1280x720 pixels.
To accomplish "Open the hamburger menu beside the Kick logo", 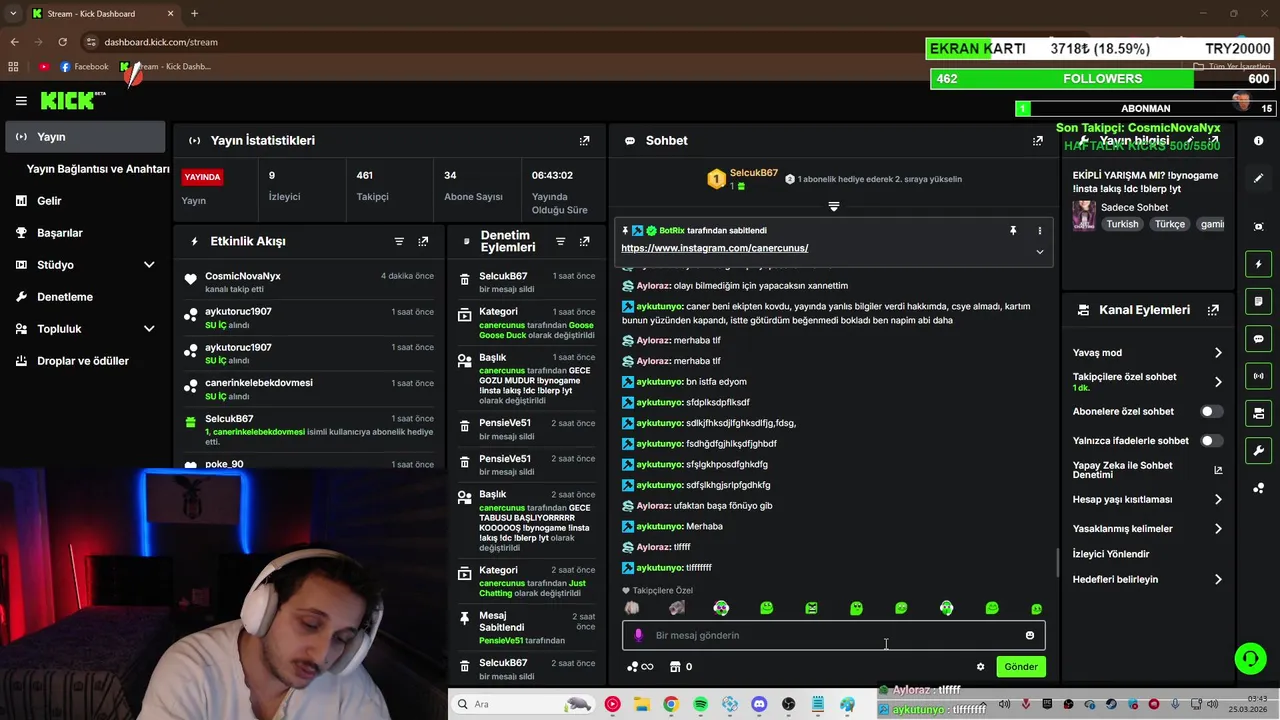I will pos(21,101).
